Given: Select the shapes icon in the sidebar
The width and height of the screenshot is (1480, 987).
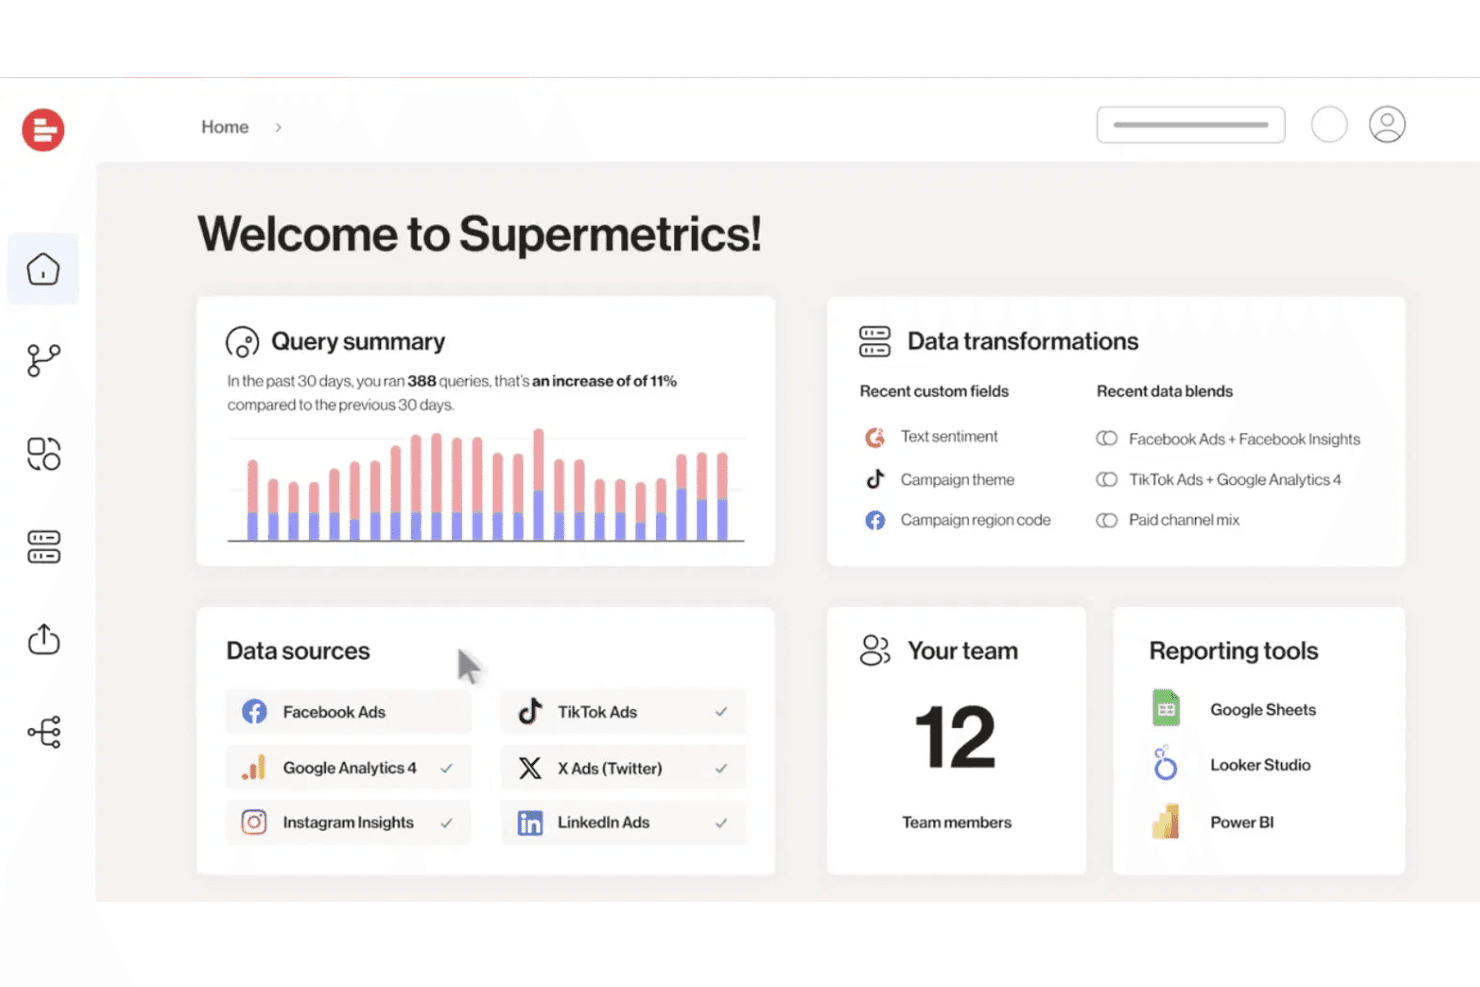Looking at the screenshot, I should point(43,454).
